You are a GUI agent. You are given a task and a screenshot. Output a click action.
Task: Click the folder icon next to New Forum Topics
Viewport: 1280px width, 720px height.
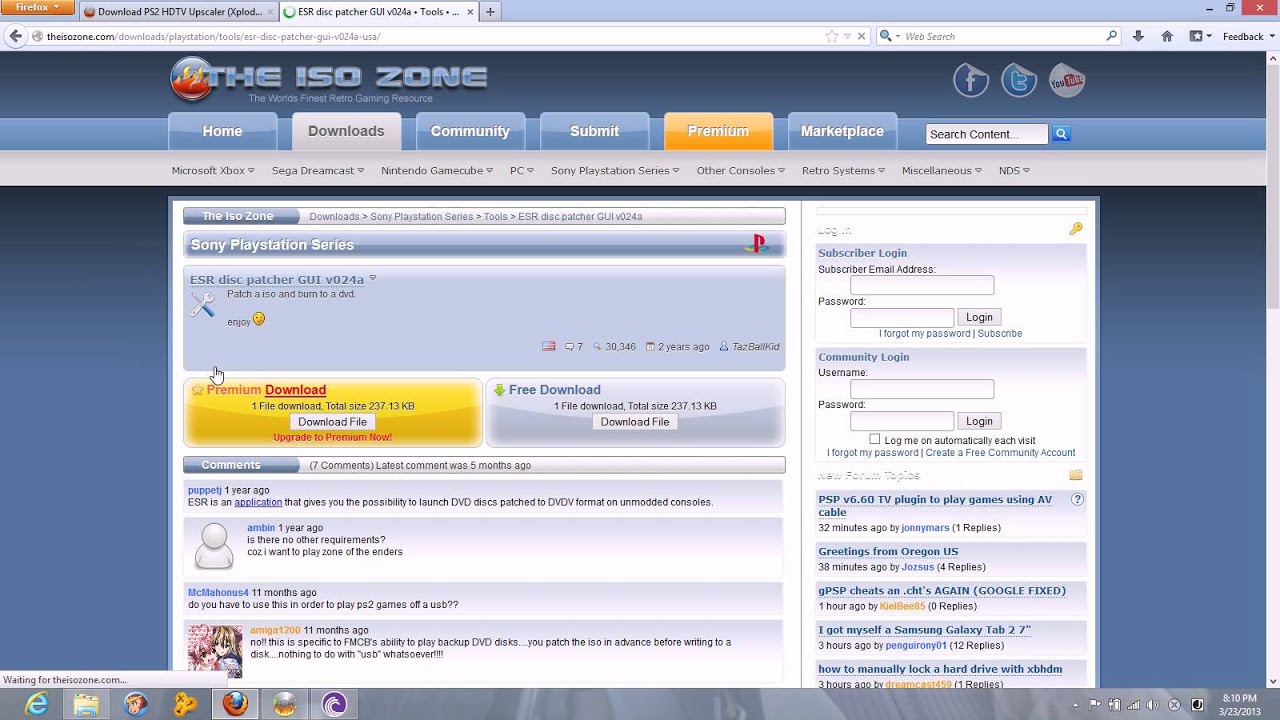pos(1076,475)
